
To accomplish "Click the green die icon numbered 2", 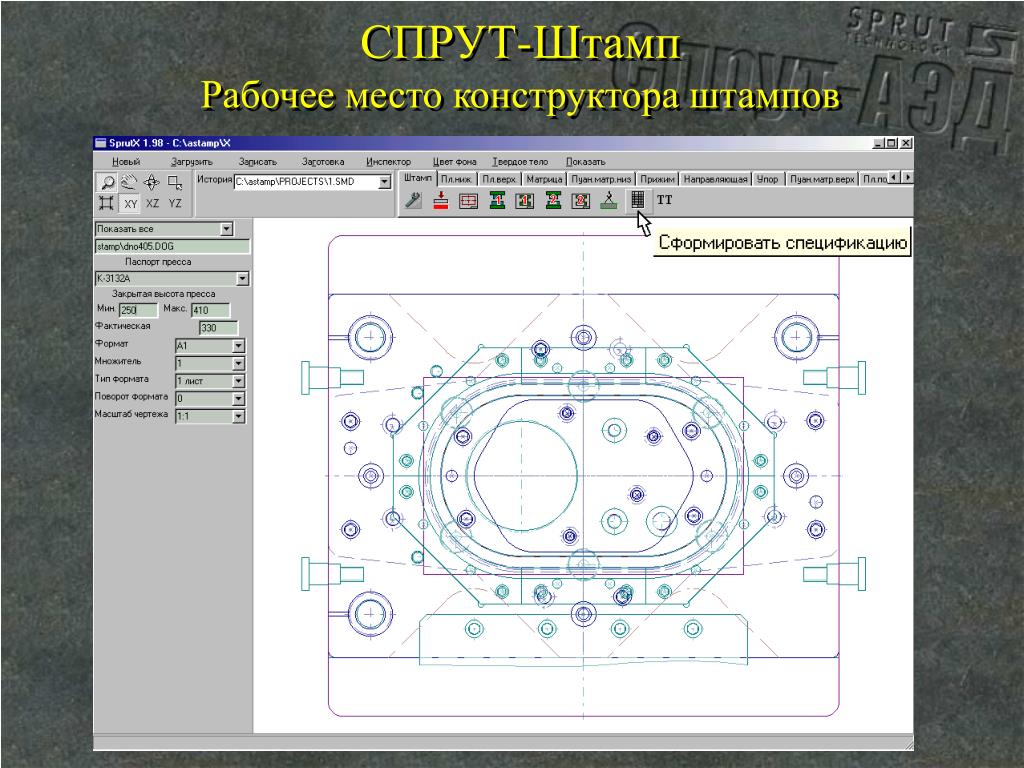I will click(553, 200).
